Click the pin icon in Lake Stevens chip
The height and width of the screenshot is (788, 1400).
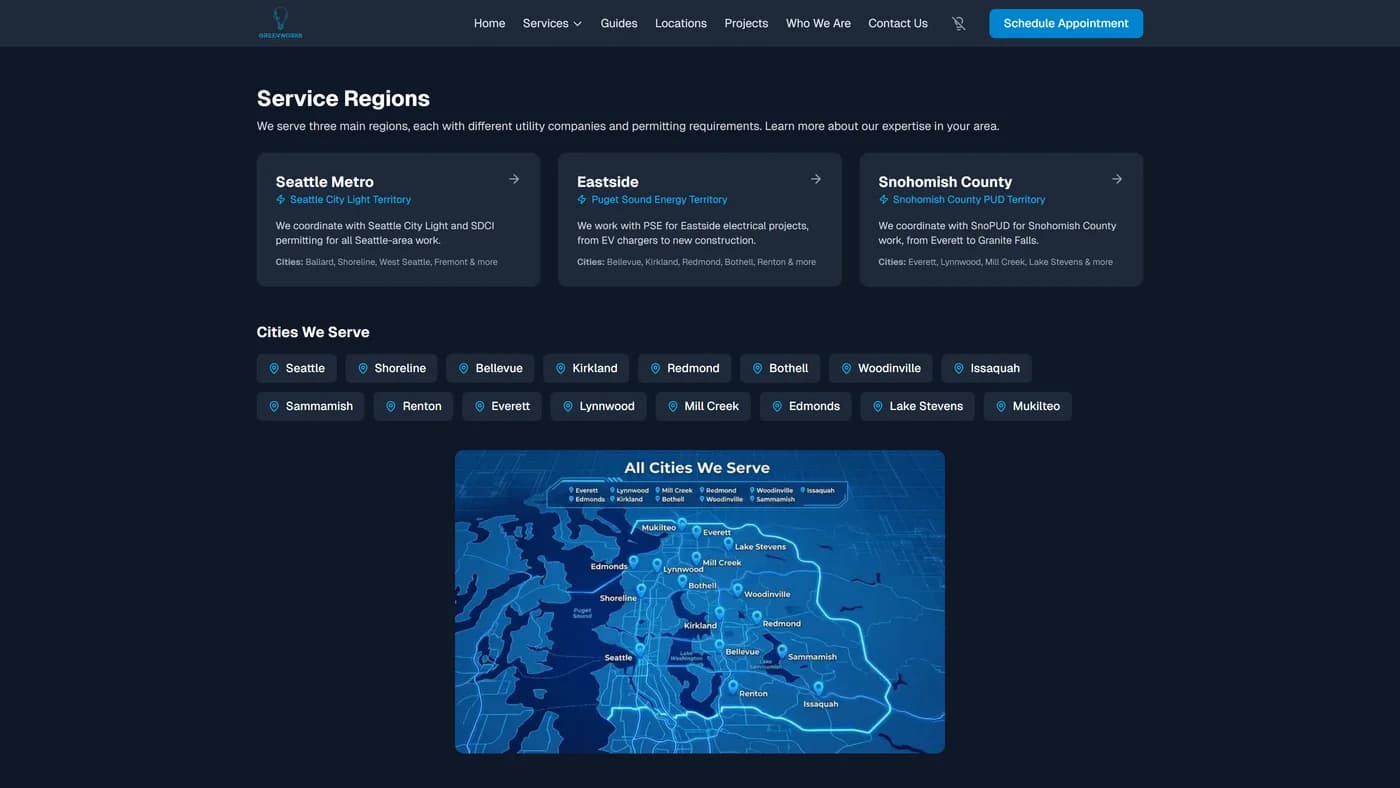point(878,406)
